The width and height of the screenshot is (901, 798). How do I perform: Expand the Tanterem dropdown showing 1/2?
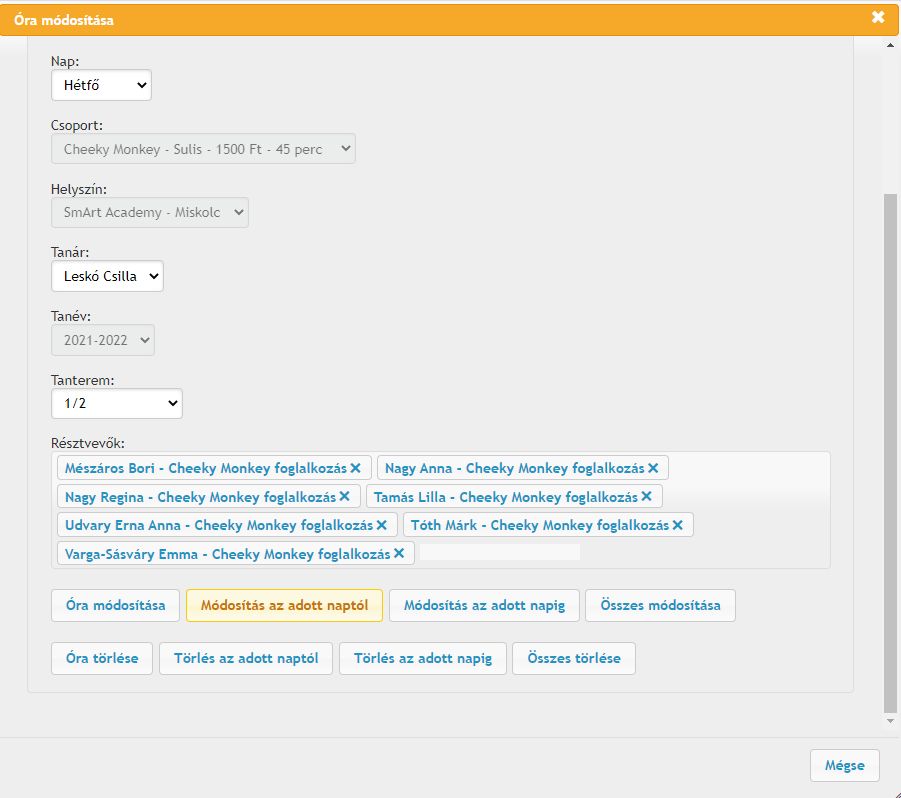pyautogui.click(x=117, y=404)
